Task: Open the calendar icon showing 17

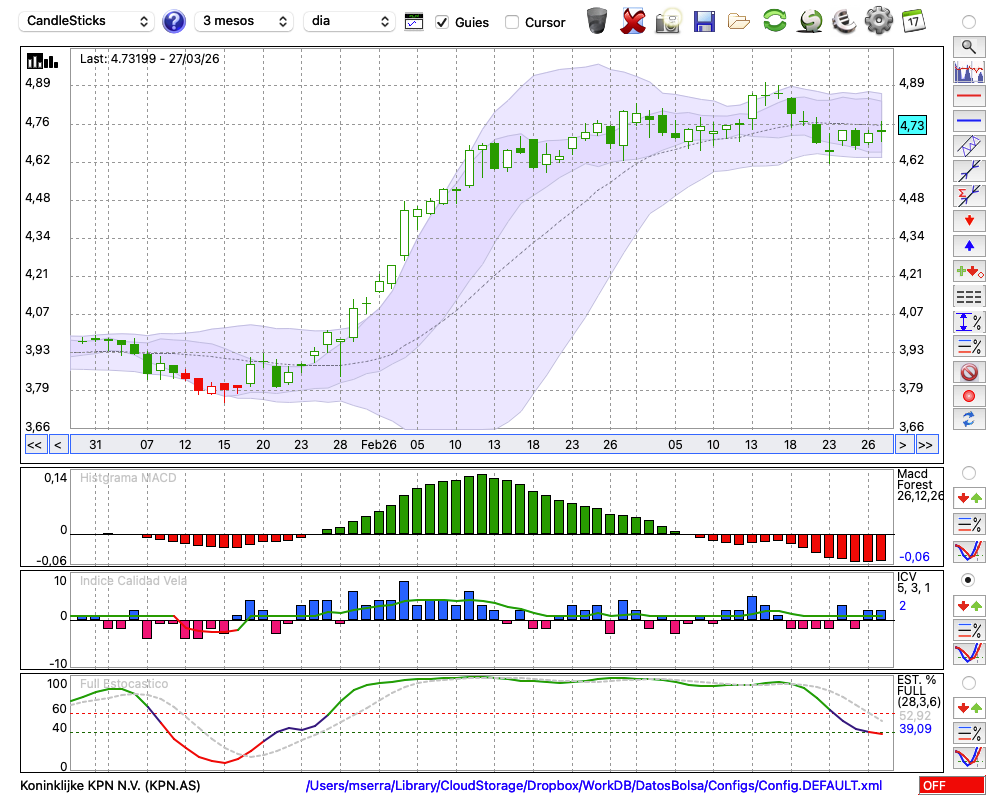Action: coord(913,21)
